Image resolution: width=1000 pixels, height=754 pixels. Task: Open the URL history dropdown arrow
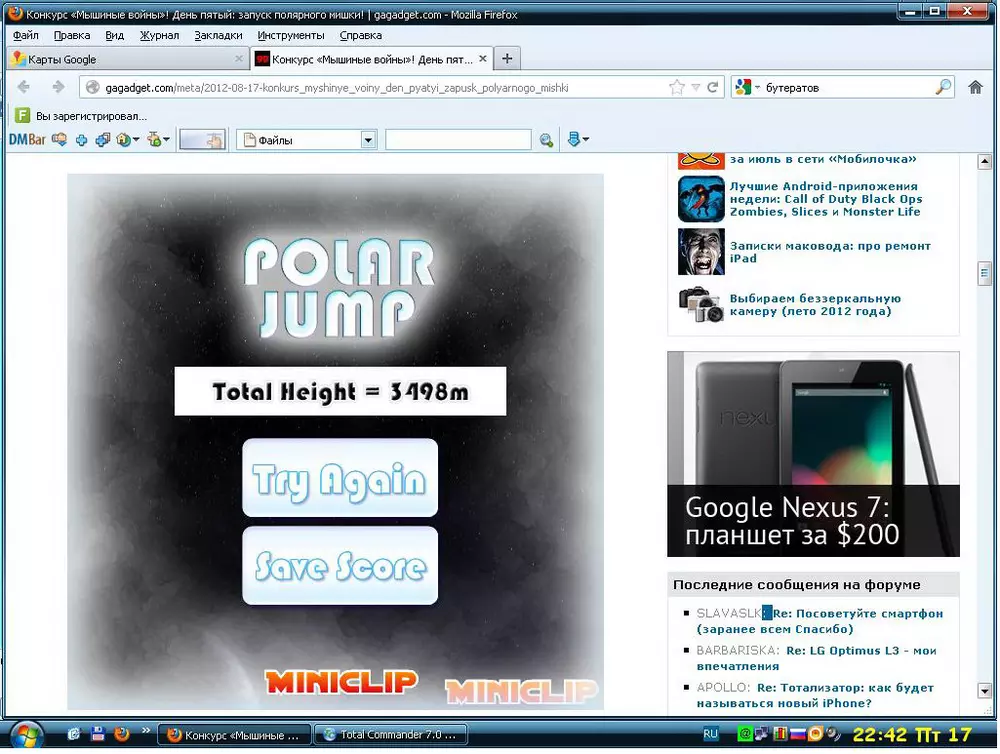pos(696,87)
